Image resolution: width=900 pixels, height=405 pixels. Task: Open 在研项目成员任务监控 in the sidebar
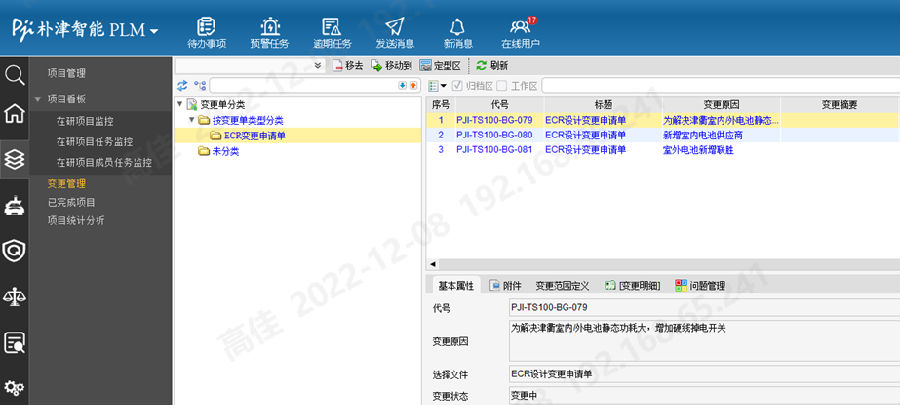(x=104, y=162)
